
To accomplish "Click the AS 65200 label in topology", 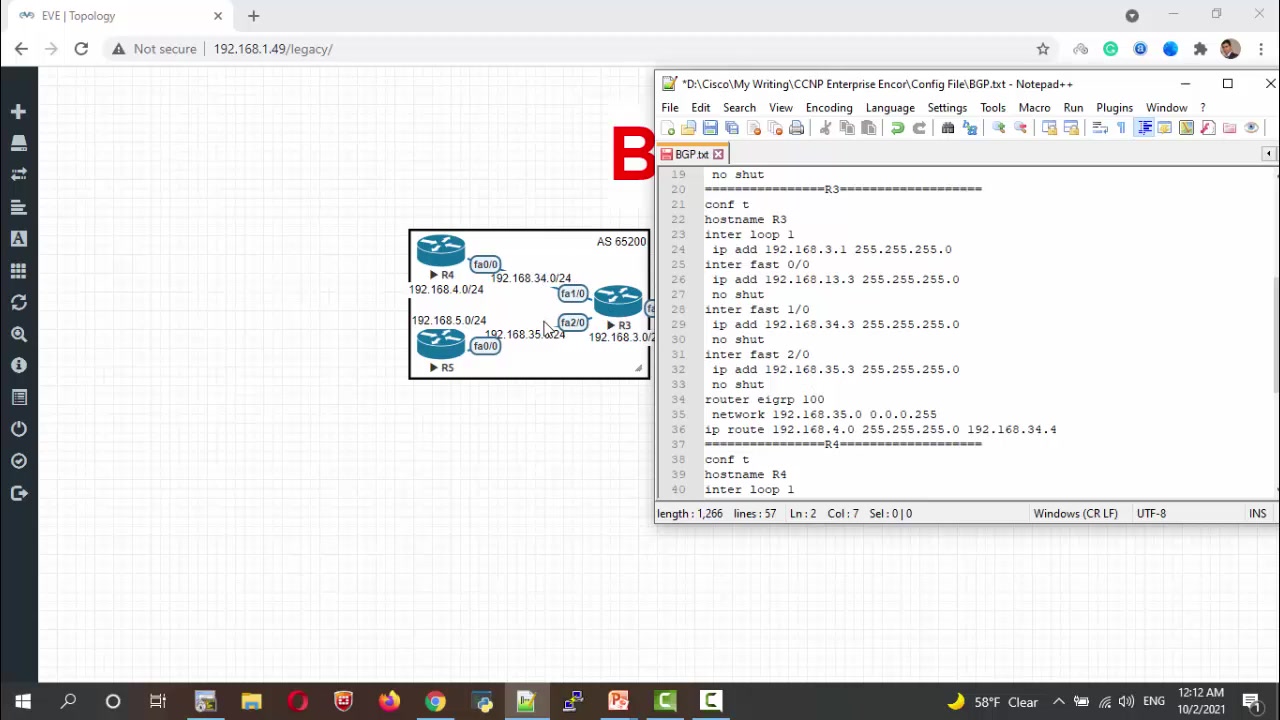I will 621,242.
